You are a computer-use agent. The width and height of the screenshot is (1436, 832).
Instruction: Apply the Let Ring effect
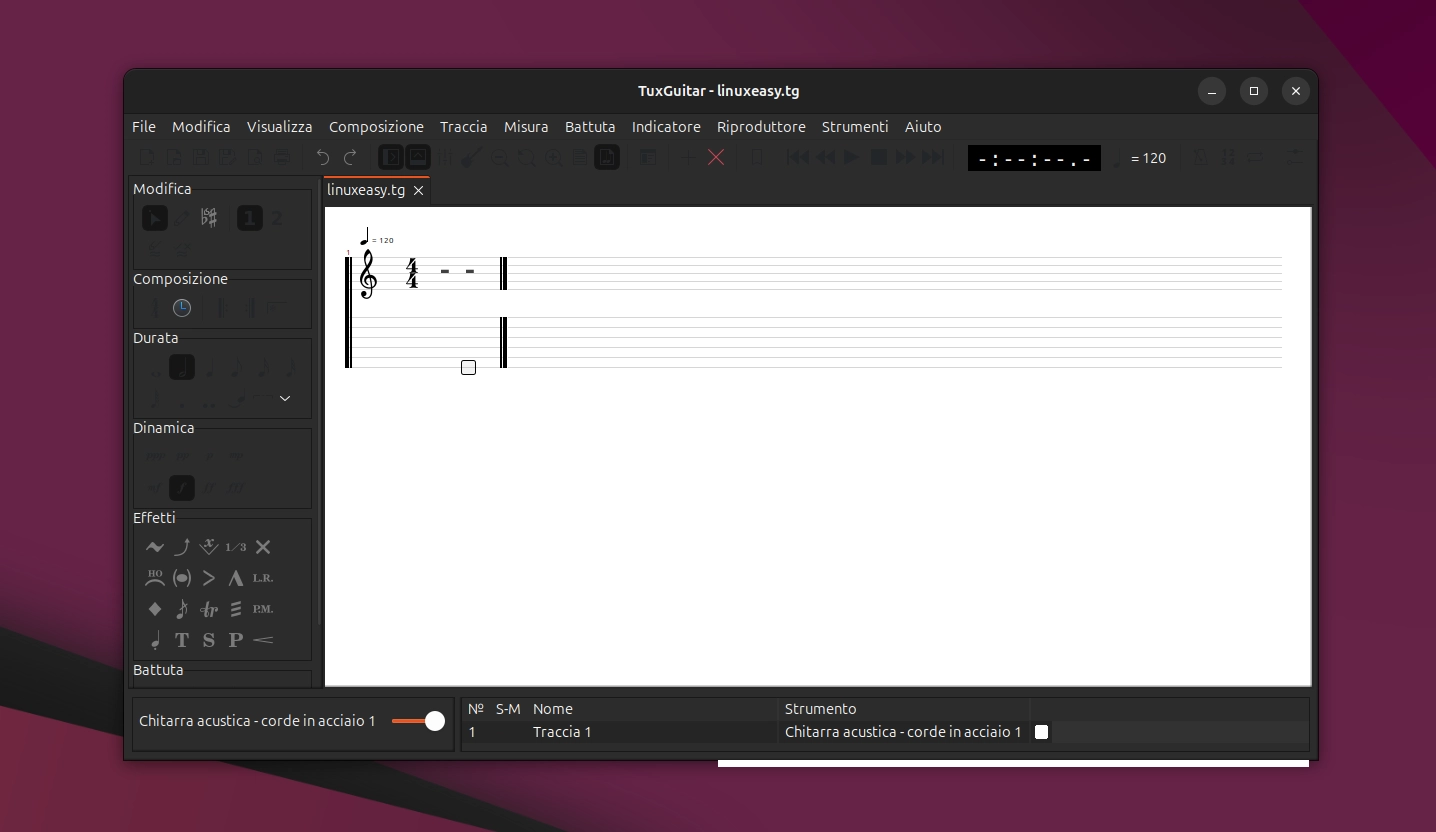[x=262, y=578]
